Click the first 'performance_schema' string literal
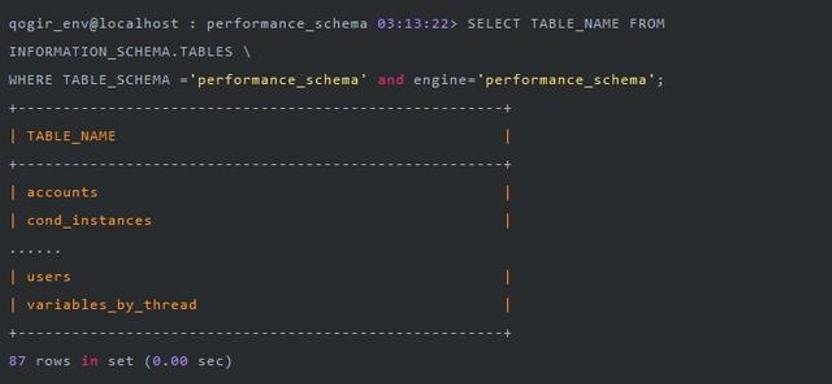 coord(278,80)
